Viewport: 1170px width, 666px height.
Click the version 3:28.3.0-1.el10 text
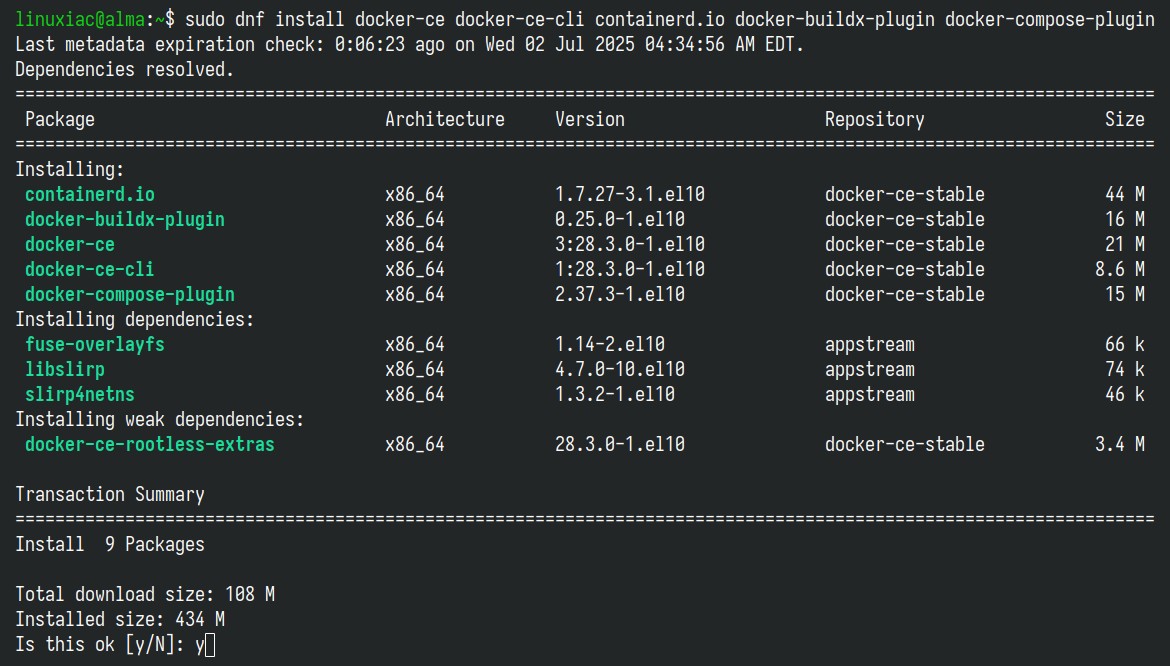pos(630,245)
